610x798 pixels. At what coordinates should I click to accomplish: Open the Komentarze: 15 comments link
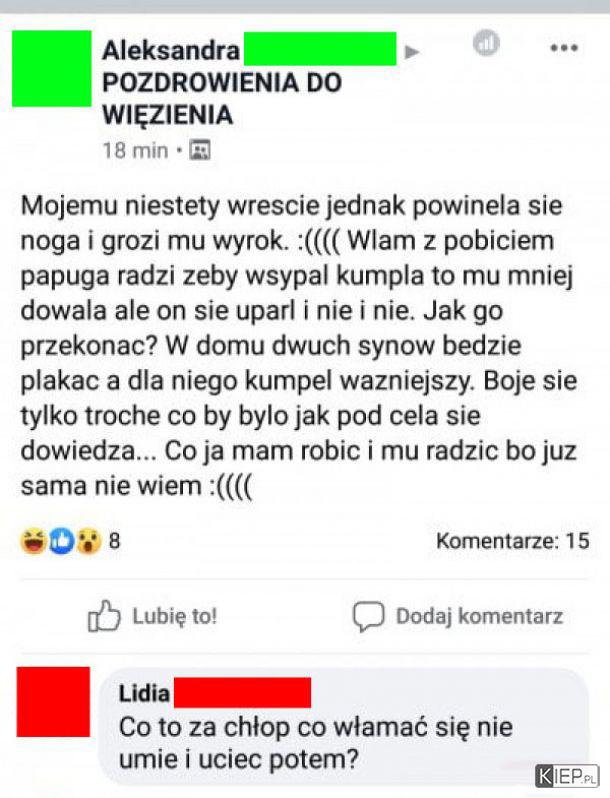pos(513,541)
